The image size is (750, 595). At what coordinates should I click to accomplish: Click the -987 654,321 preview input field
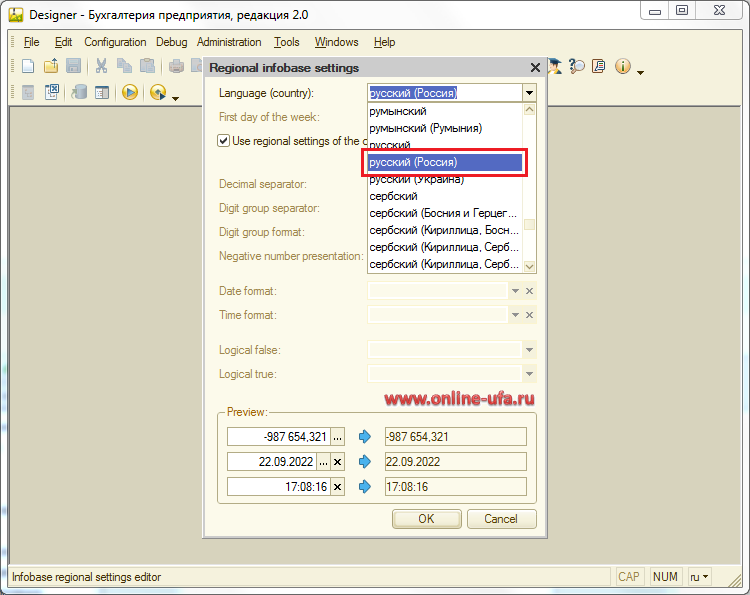click(279, 437)
